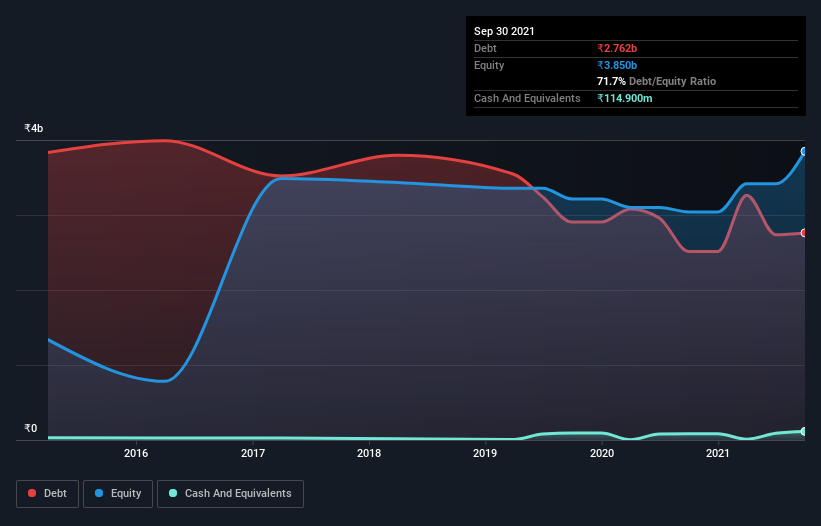Click the ₹114.900m cash value
Viewport: 821px width, 526px height.
[625, 98]
